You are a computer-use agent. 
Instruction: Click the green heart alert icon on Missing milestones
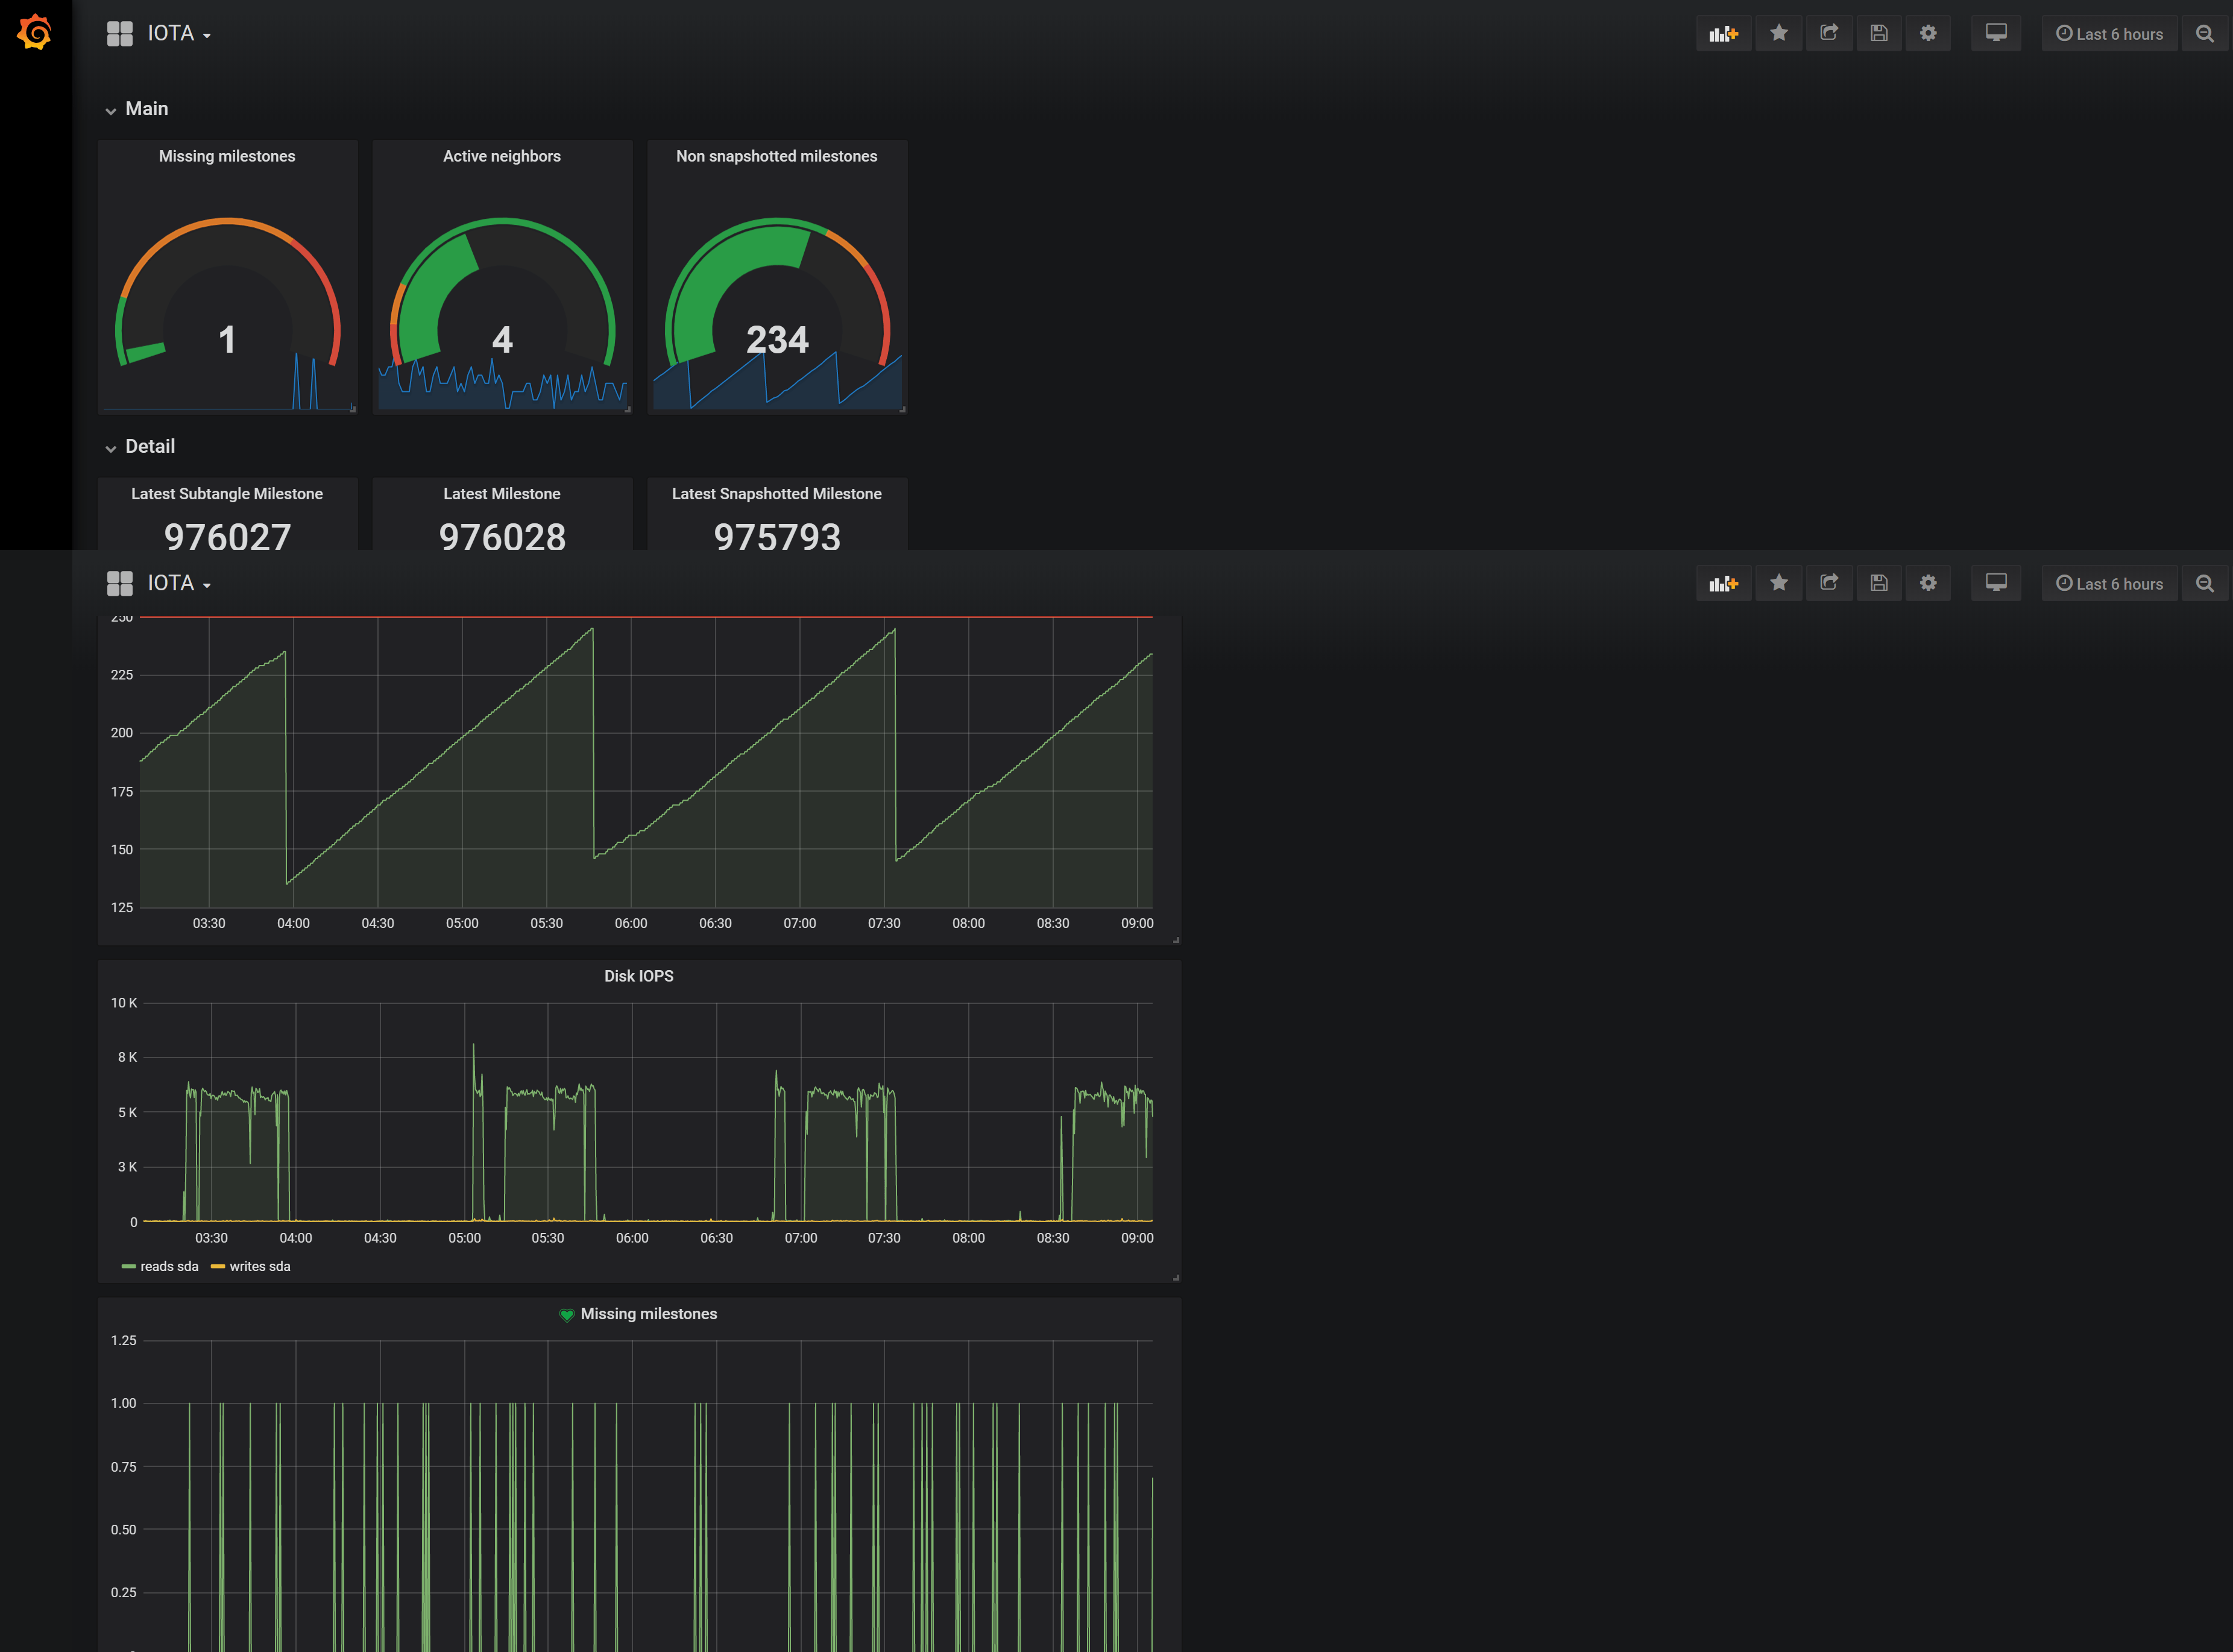pyautogui.click(x=567, y=1315)
